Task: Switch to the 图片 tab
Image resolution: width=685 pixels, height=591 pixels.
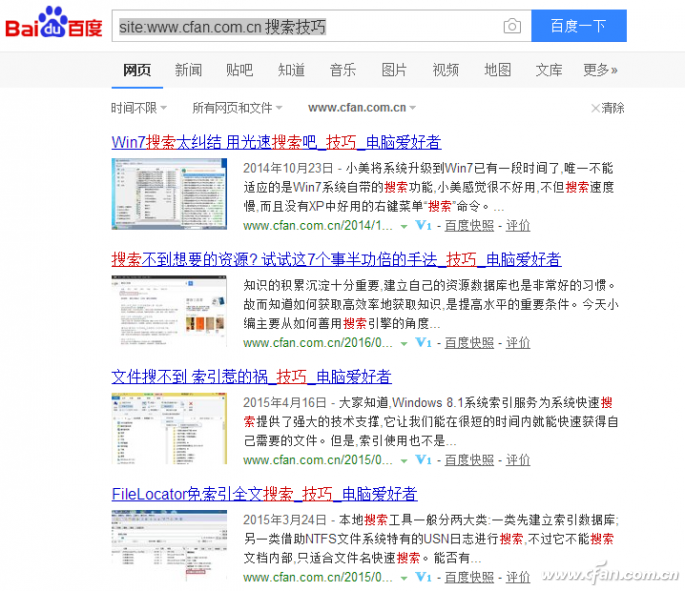Action: pyautogui.click(x=394, y=70)
